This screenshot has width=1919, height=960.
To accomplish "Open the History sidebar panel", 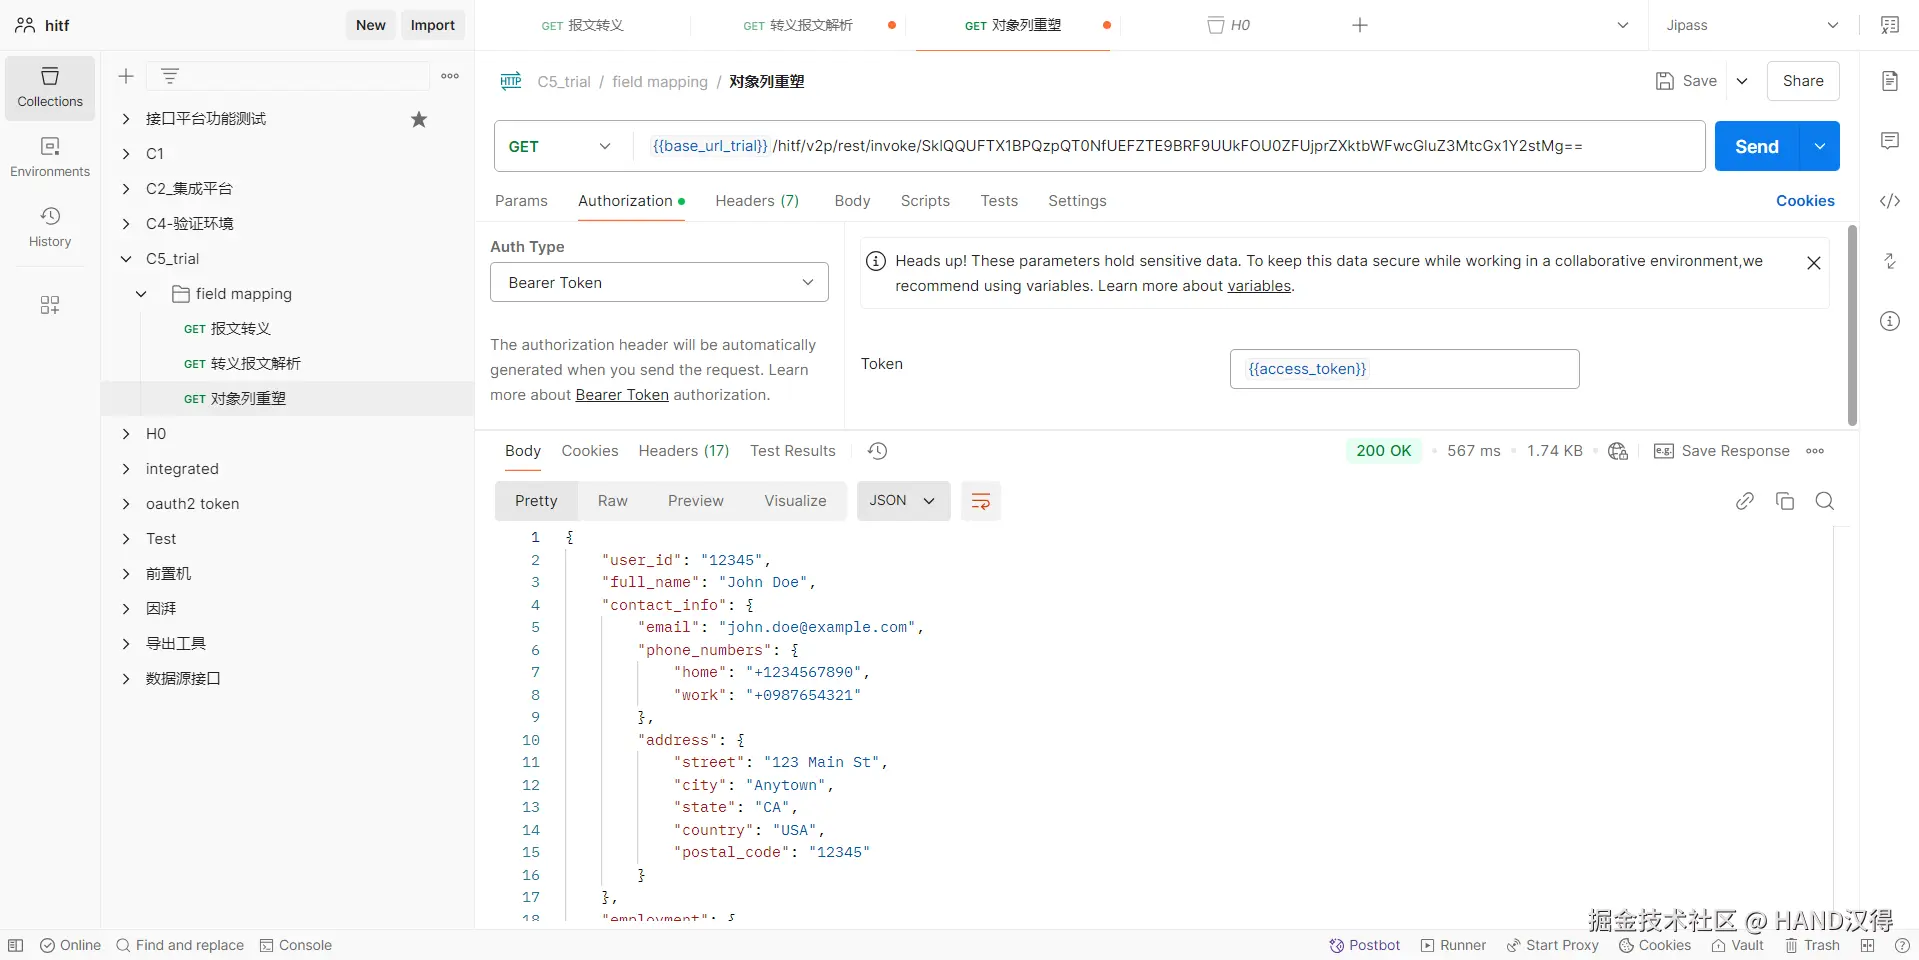I will (50, 227).
